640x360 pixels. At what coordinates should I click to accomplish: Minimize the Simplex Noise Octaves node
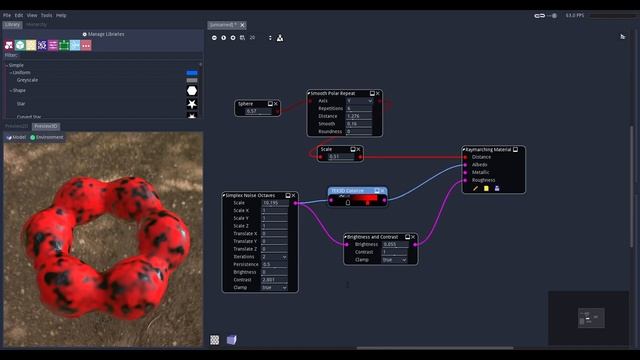(288, 196)
